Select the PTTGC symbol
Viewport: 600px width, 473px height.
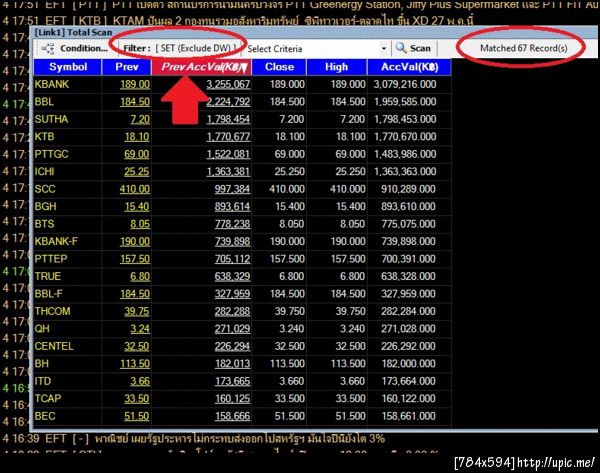tap(51, 154)
